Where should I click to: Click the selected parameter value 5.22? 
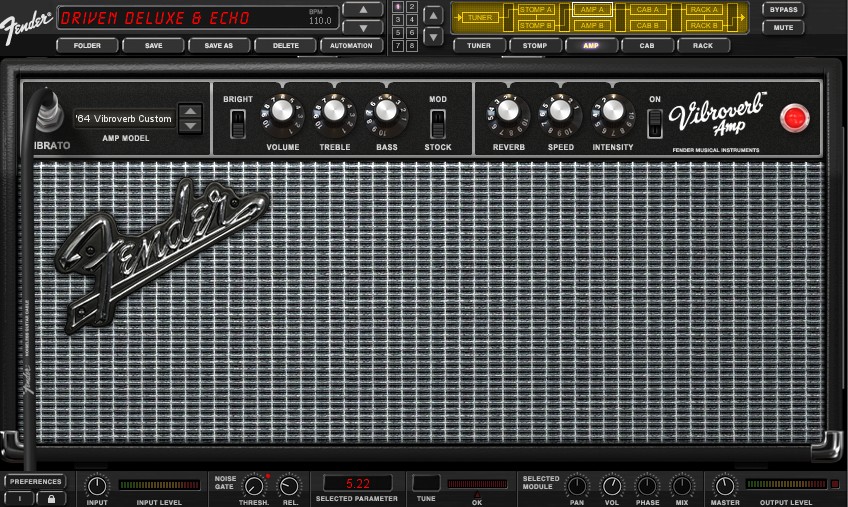(357, 483)
